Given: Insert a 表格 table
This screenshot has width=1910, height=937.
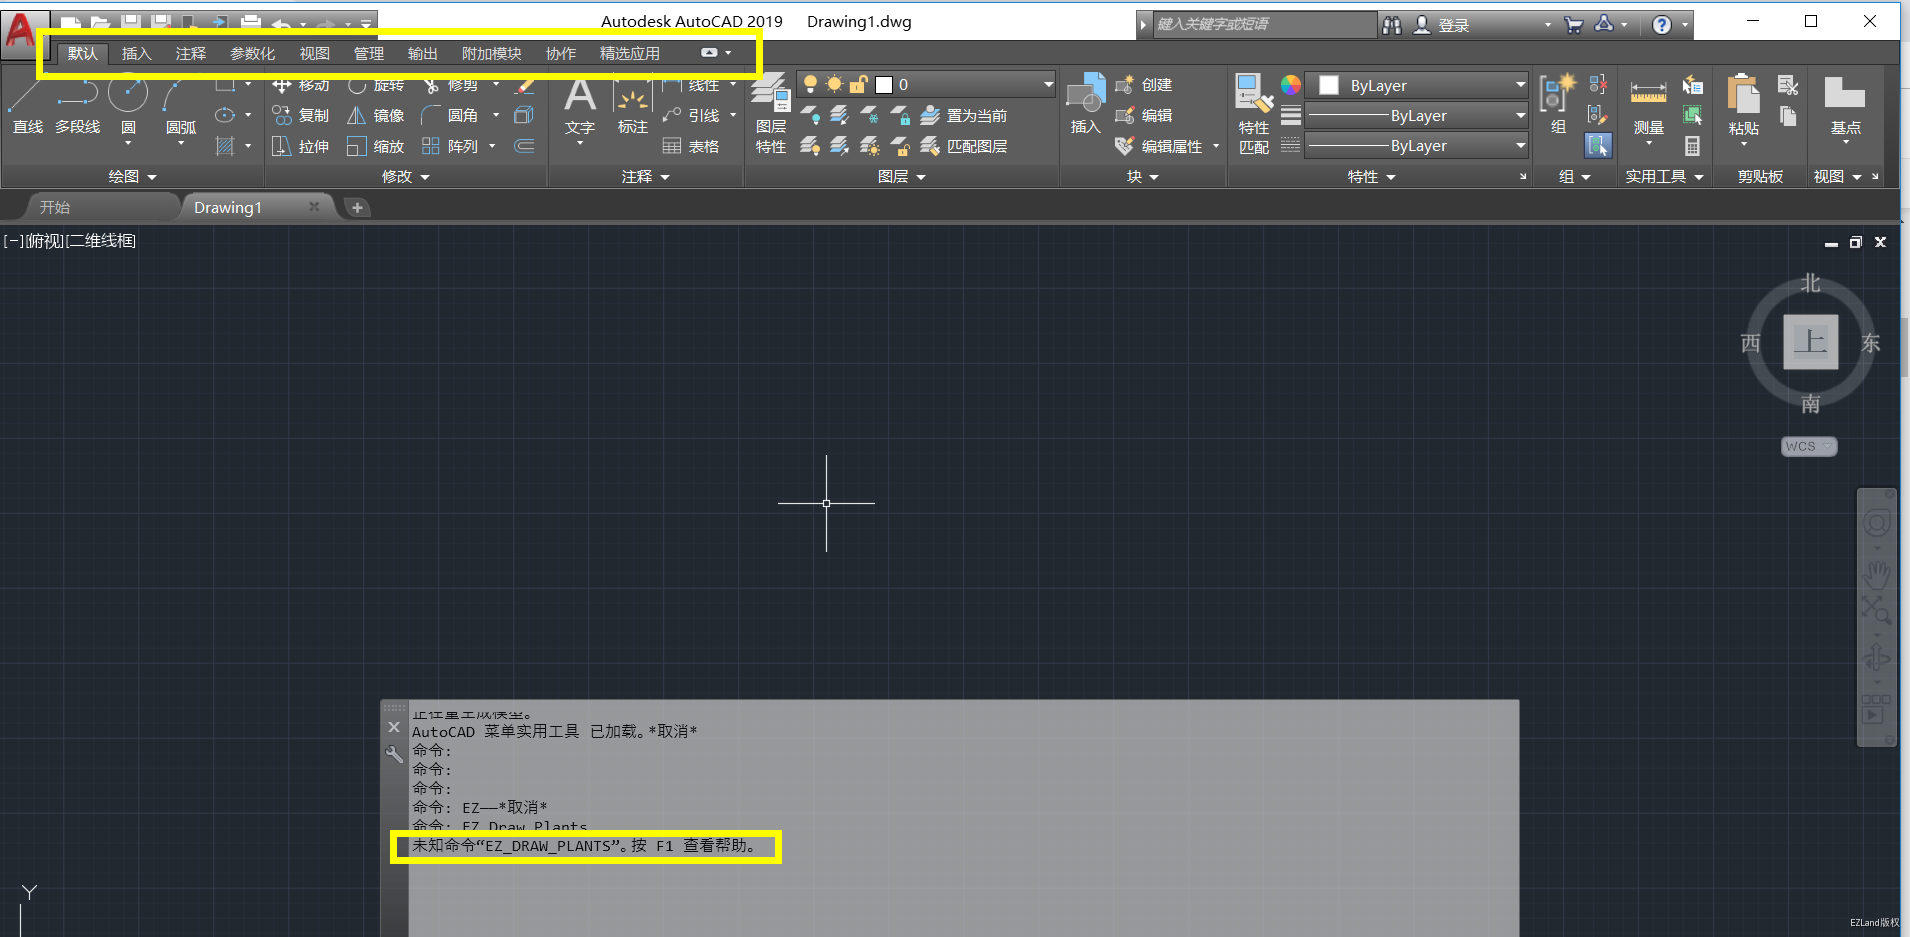Looking at the screenshot, I should 691,147.
